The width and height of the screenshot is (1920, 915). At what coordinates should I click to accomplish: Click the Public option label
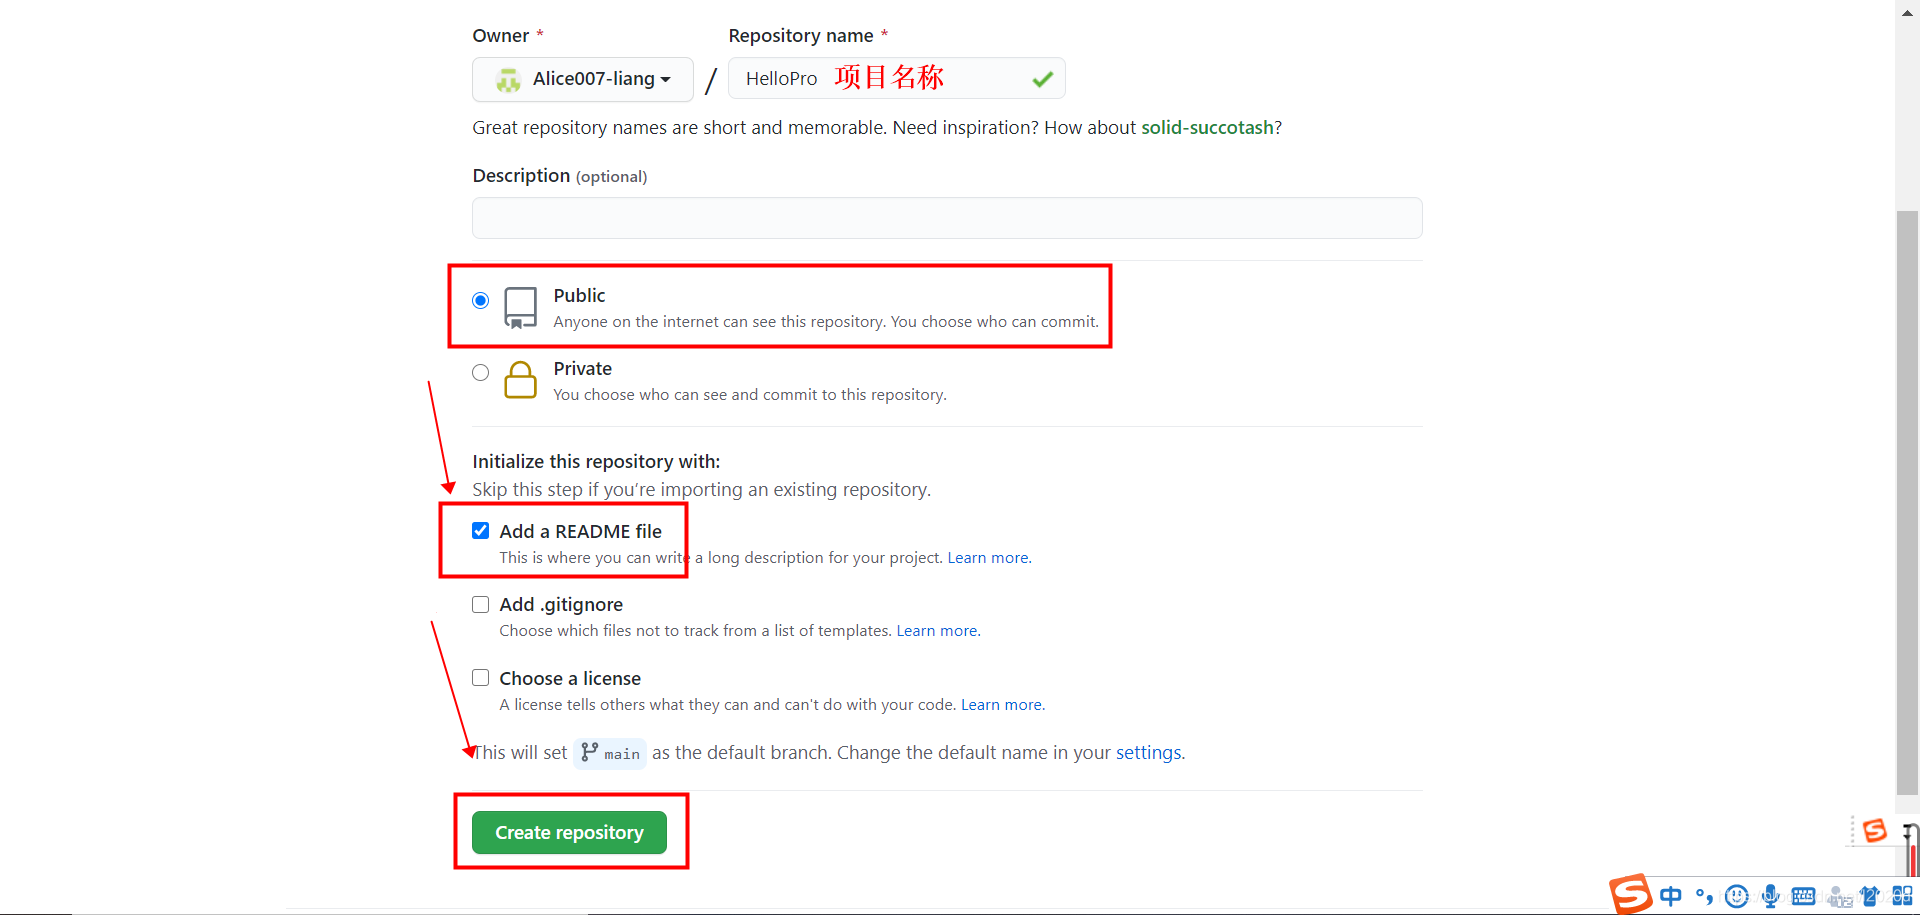pos(579,295)
